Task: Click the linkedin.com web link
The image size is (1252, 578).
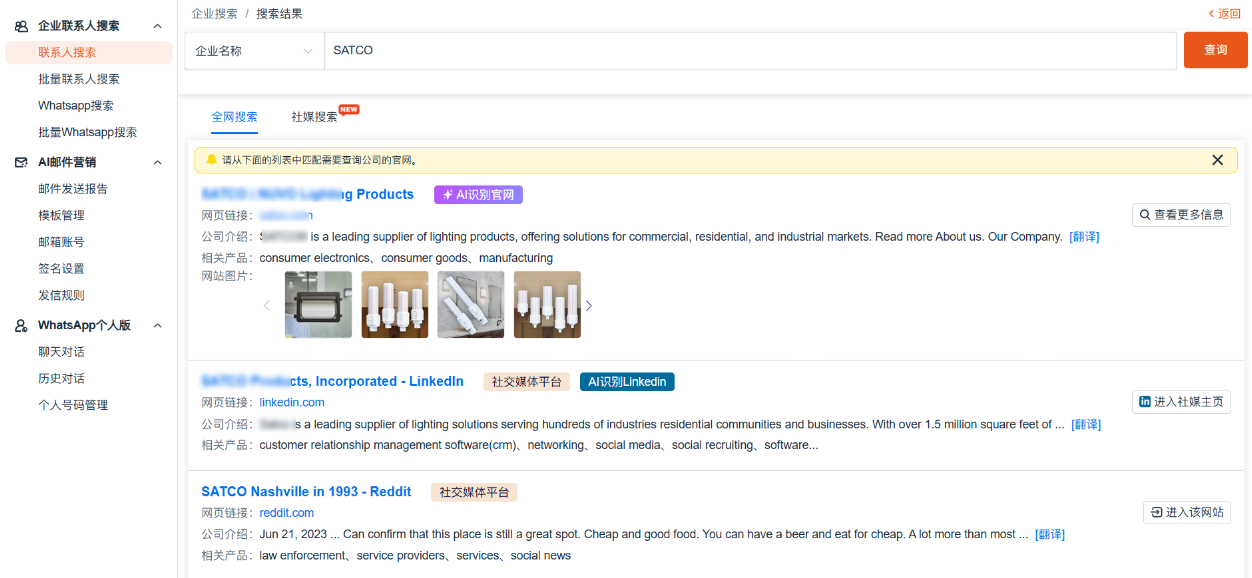Action: click(292, 403)
